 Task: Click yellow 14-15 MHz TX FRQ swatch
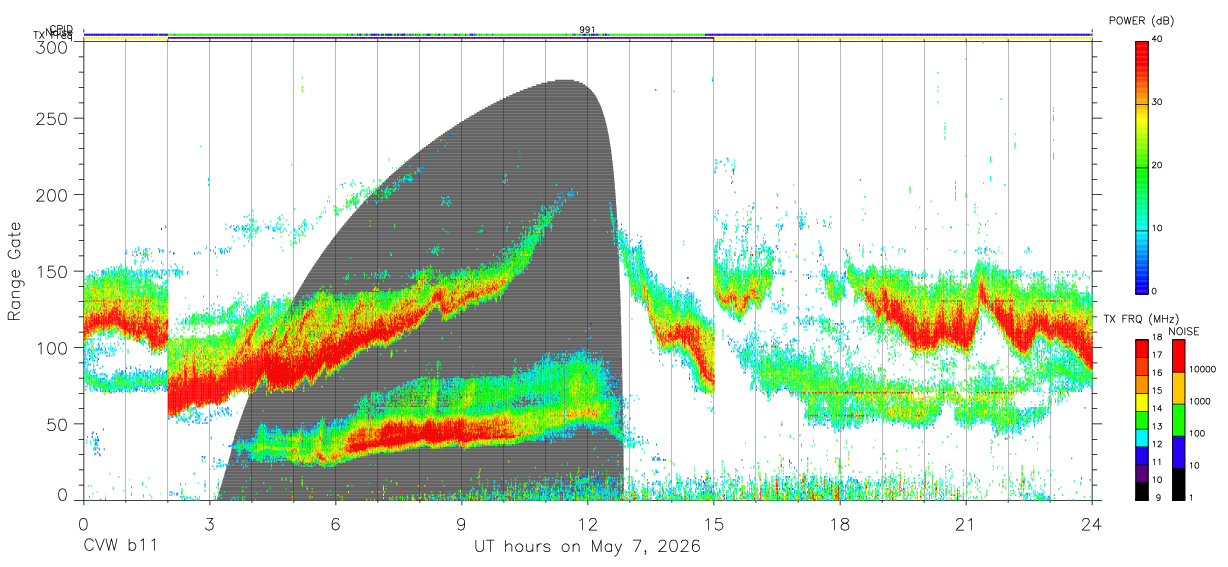pos(1141,400)
